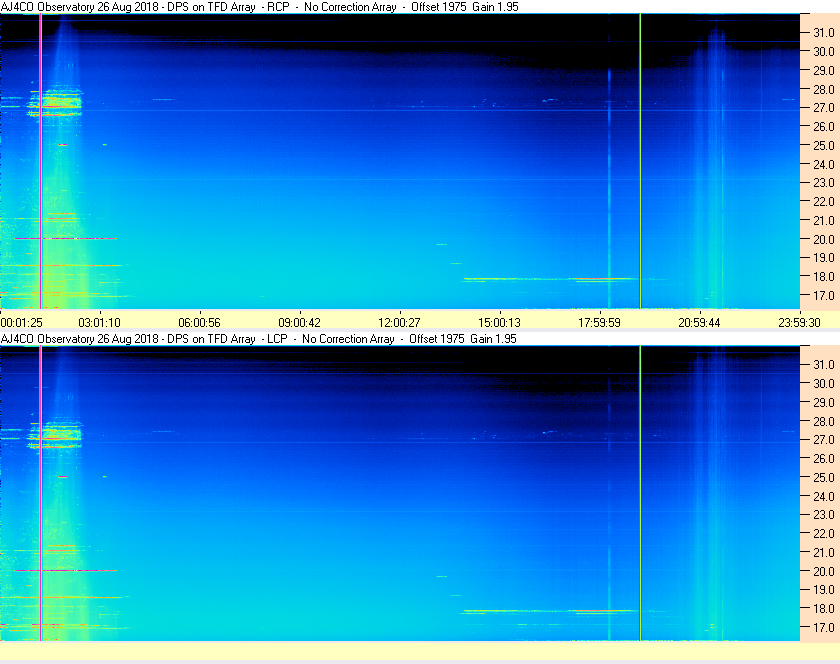Pick 31.0 frequency label in LCP panel
The height and width of the screenshot is (664, 840).
click(824, 364)
